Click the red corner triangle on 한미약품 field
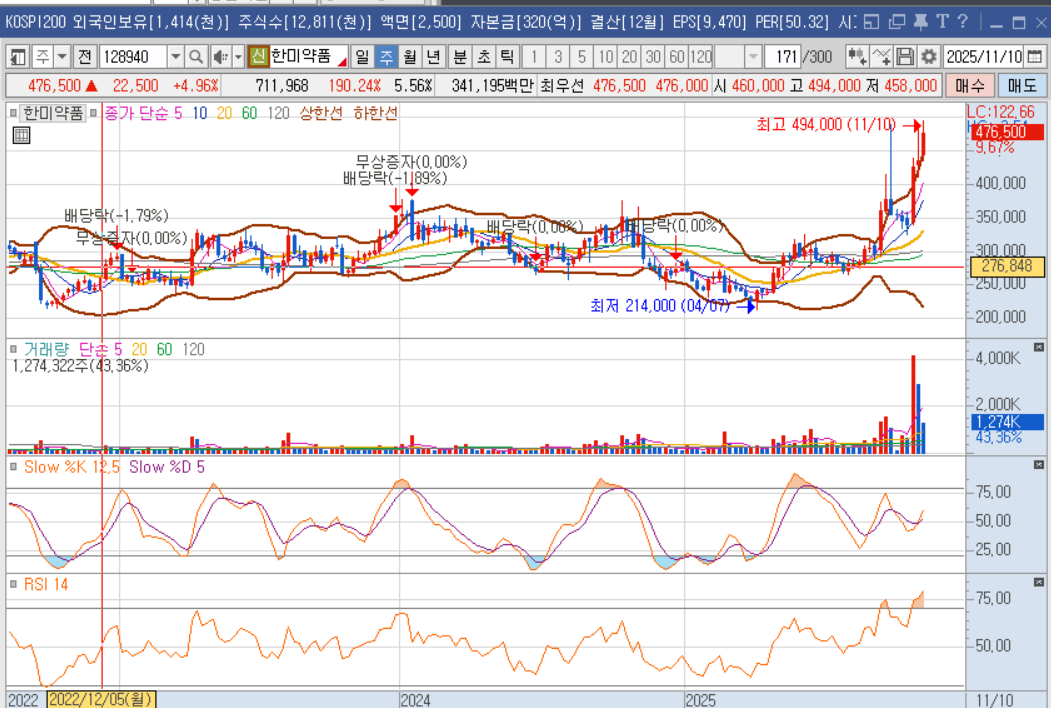The width and height of the screenshot is (1051, 708). (x=342, y=62)
